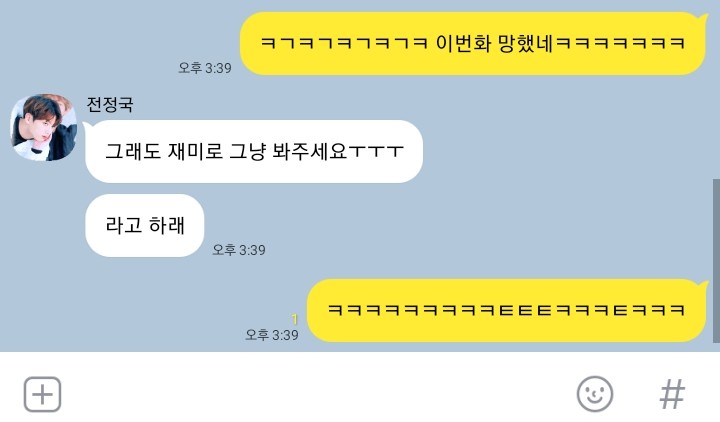
Task: Open the plus attachment menu
Action: [x=42, y=394]
